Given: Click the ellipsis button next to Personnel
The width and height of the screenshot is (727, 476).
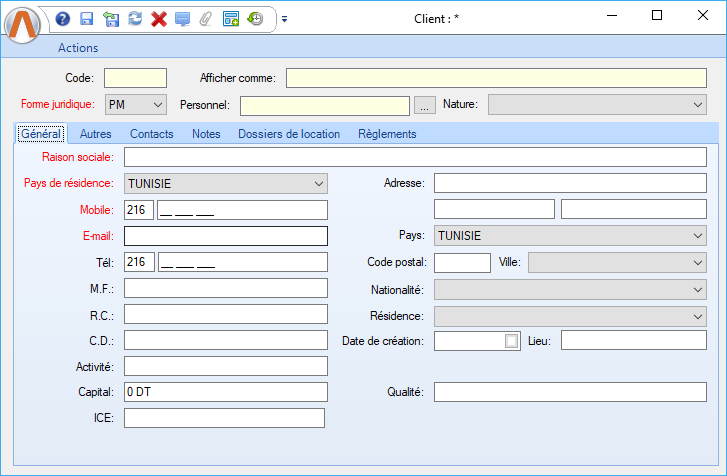Looking at the screenshot, I should click(x=425, y=105).
